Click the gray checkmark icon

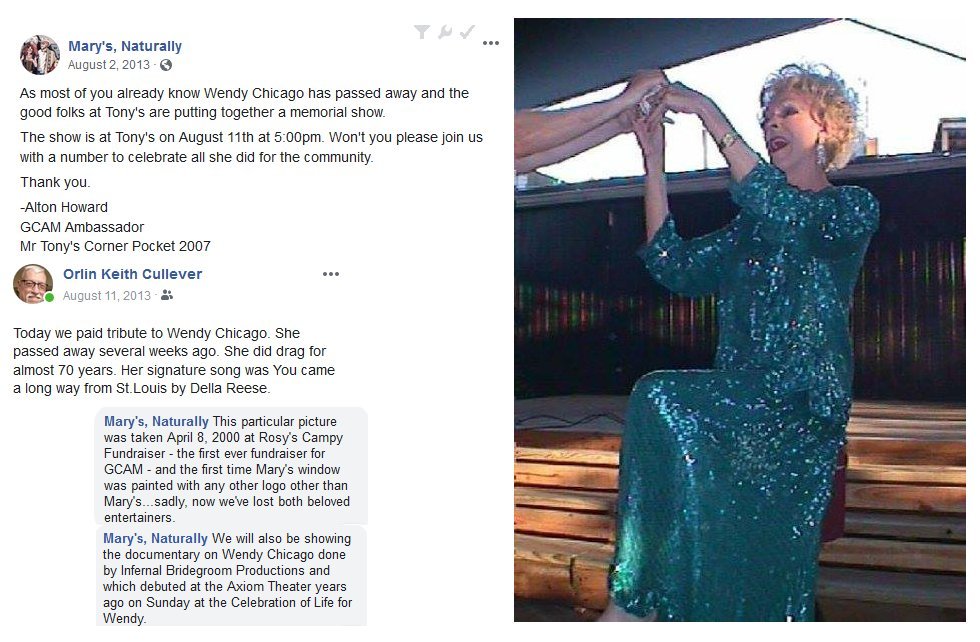coord(467,31)
